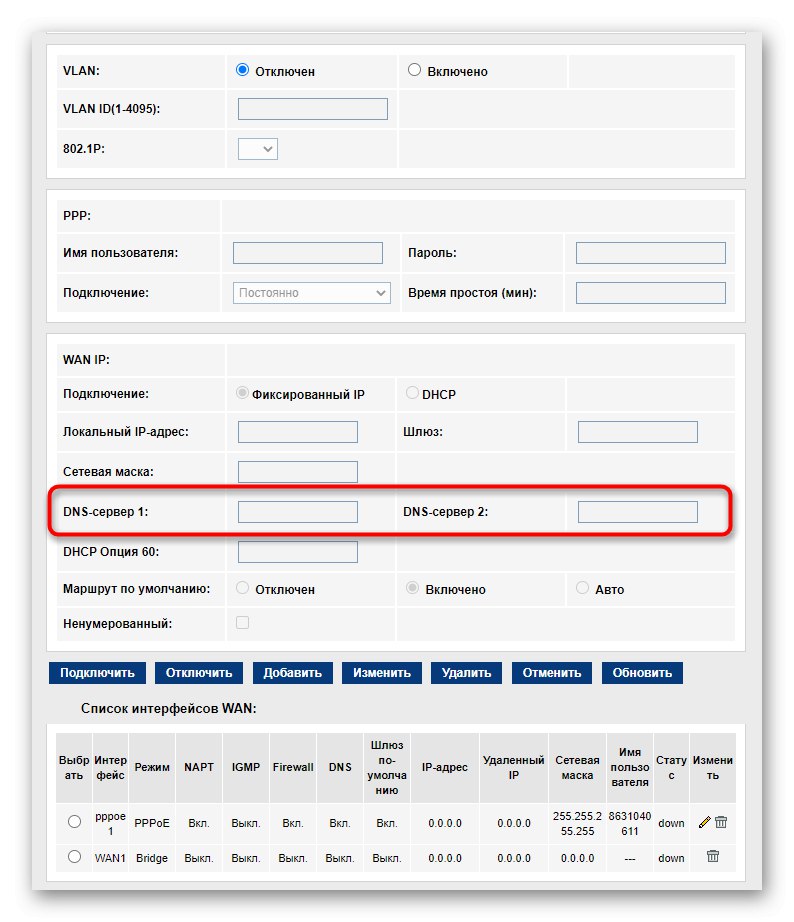Focus the VLAN ID input field

(x=313, y=109)
